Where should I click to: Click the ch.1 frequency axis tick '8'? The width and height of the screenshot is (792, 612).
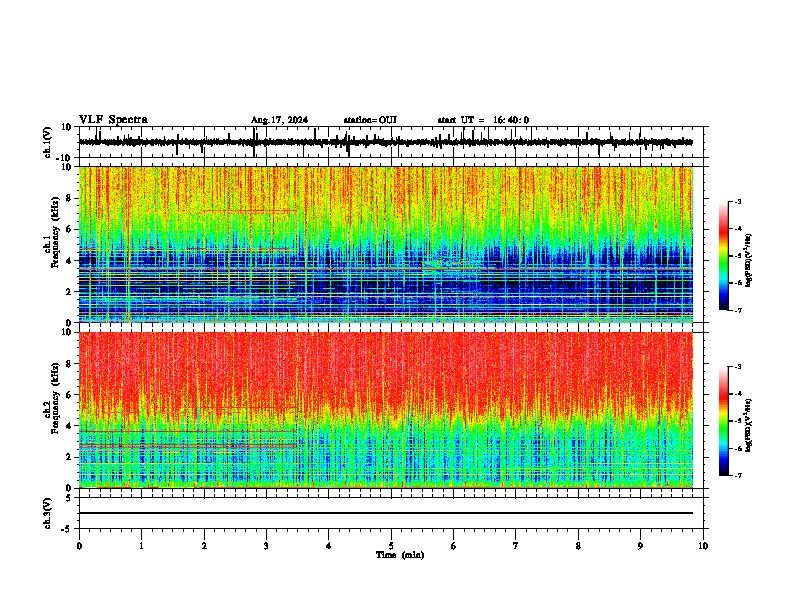[69, 198]
